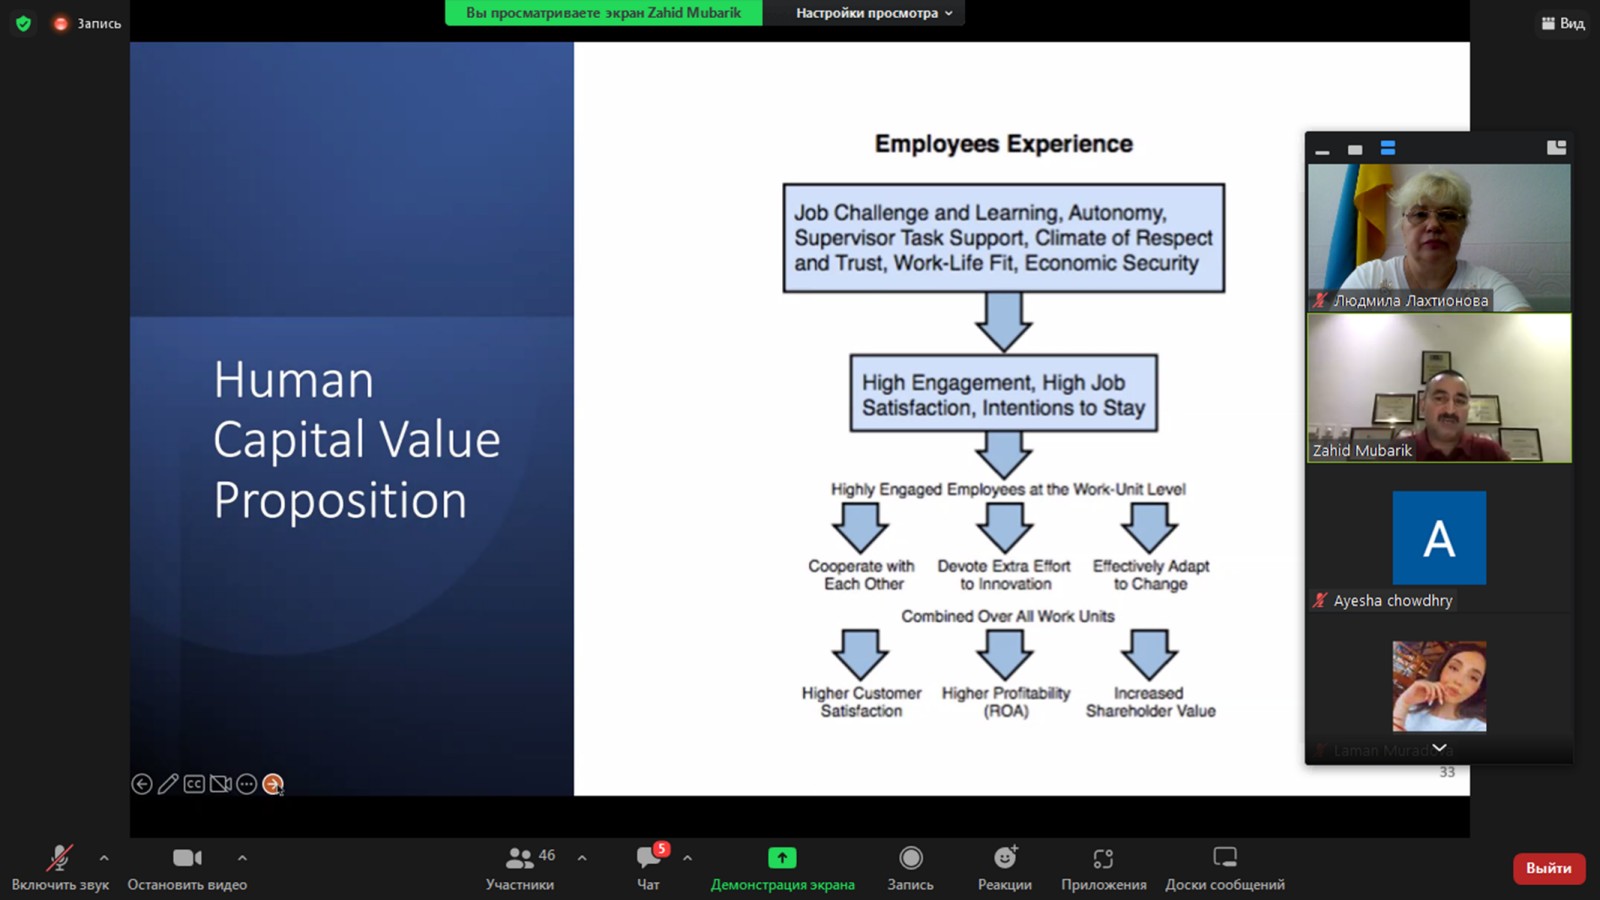This screenshot has height=900, width=1600.
Task: Select Zahid Mubarik video thumbnail
Action: (1439, 388)
